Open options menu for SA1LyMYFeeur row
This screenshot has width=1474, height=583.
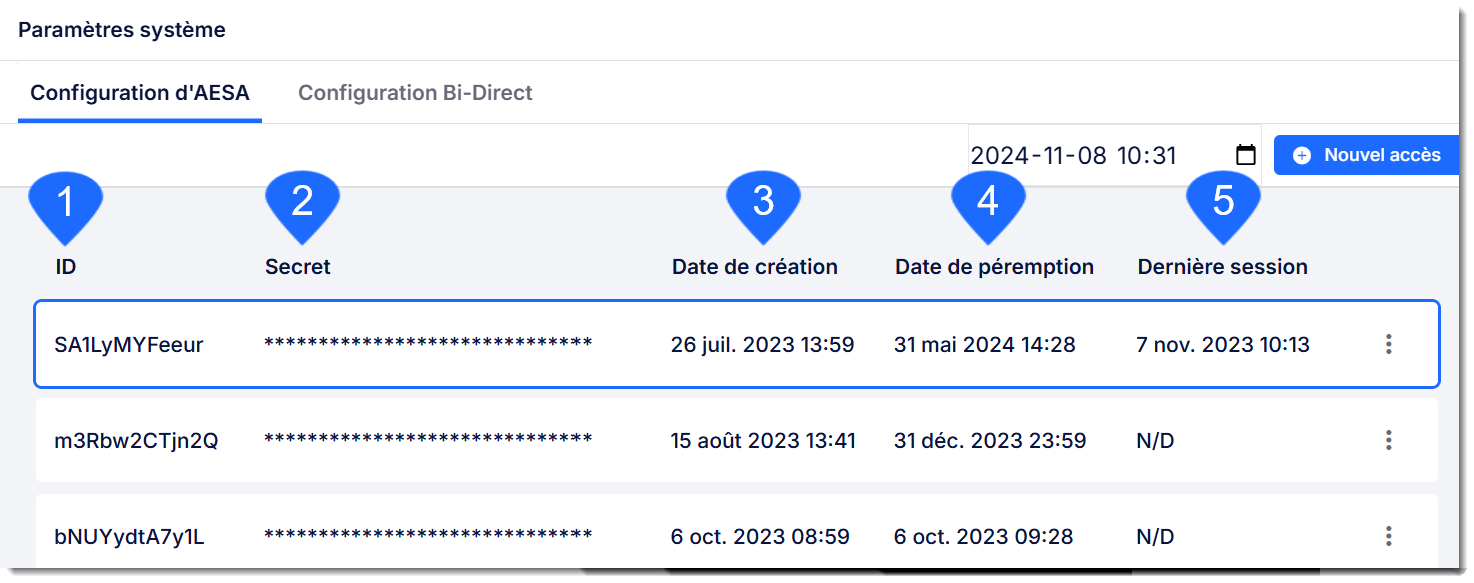pyautogui.click(x=1388, y=344)
